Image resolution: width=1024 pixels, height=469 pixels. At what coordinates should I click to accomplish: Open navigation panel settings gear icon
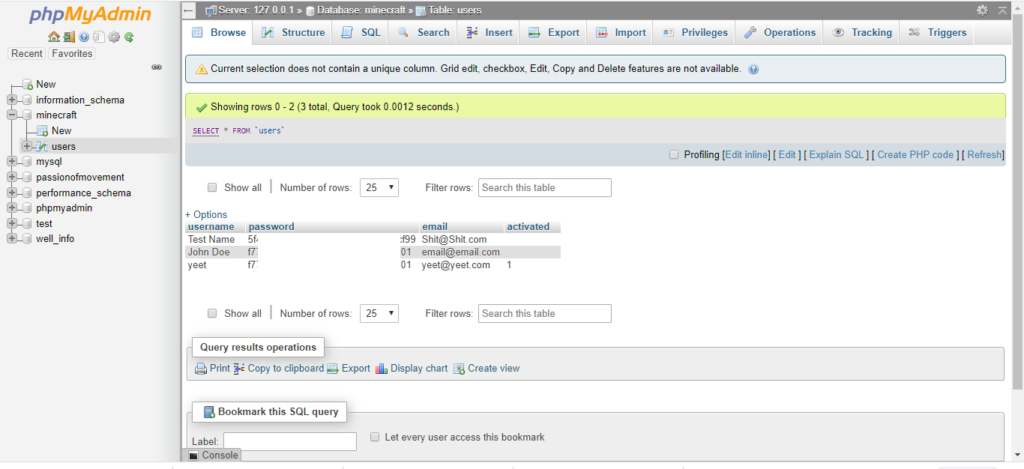[114, 37]
